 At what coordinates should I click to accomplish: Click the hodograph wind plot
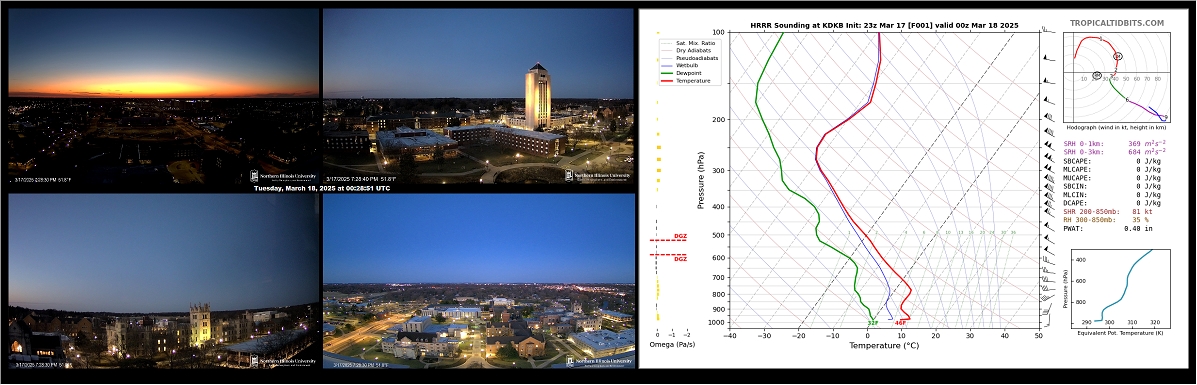pos(1116,78)
